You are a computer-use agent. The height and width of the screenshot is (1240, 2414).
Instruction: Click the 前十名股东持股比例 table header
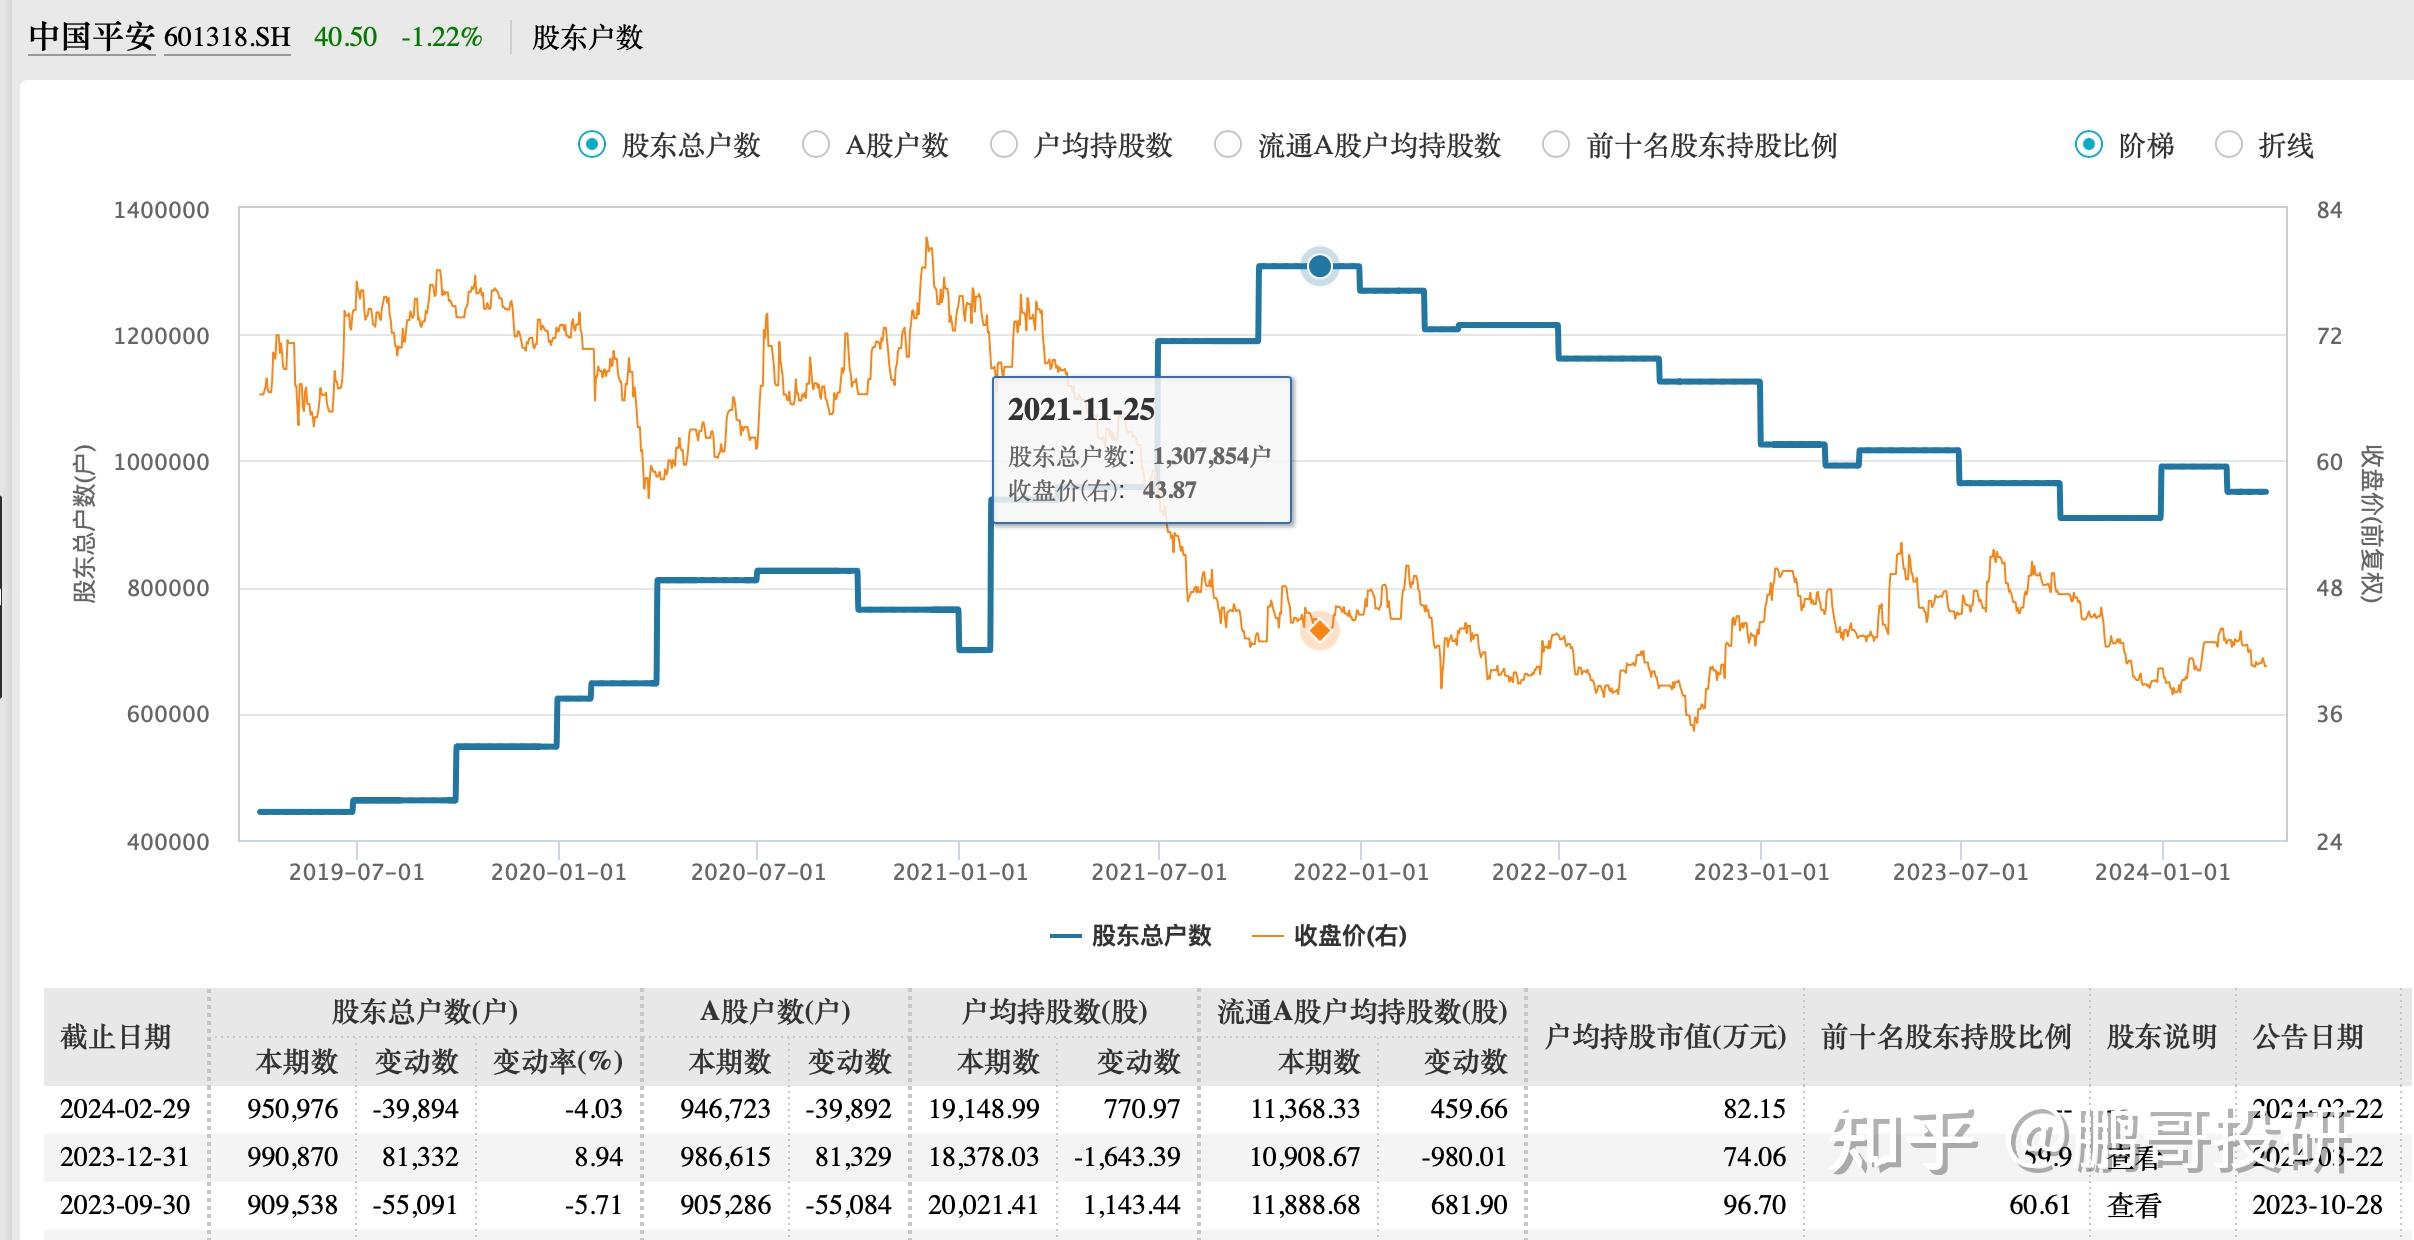pos(1946,1037)
